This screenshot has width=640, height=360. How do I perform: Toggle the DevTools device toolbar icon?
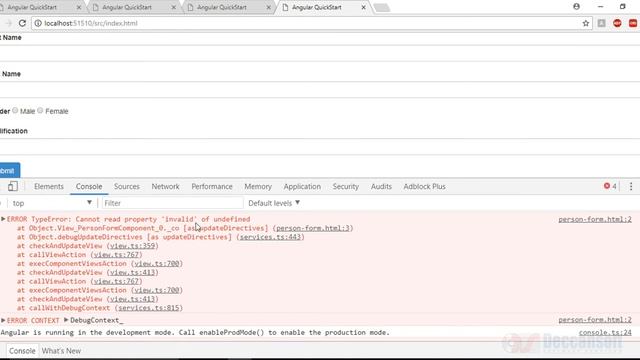[x=13, y=186]
